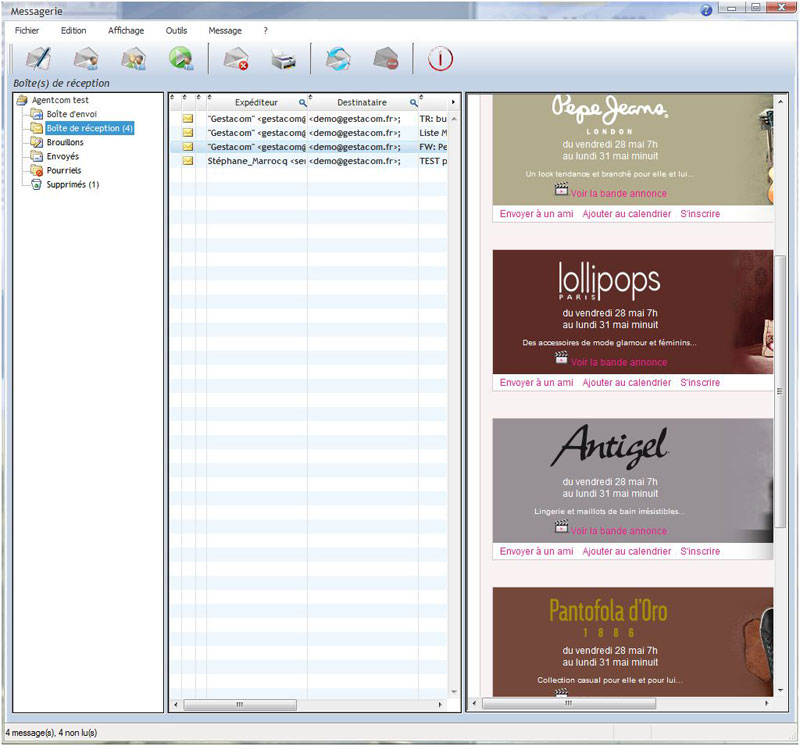The width and height of the screenshot is (800, 746).
Task: Select the Boîte d'envoi folder
Action: click(x=71, y=114)
